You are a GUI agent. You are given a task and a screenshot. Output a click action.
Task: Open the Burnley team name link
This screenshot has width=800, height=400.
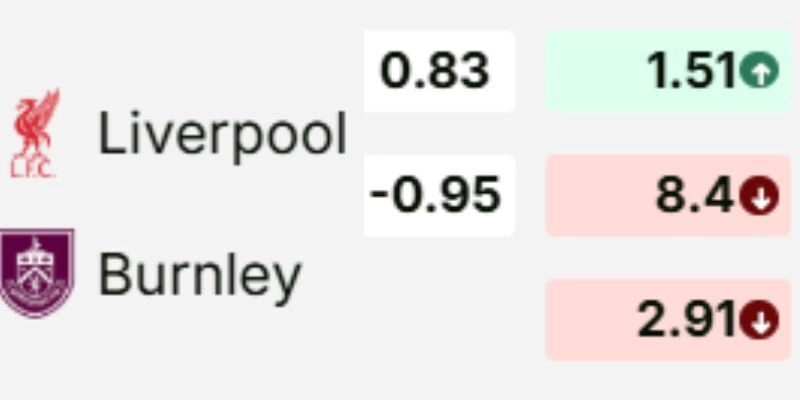coord(199,274)
